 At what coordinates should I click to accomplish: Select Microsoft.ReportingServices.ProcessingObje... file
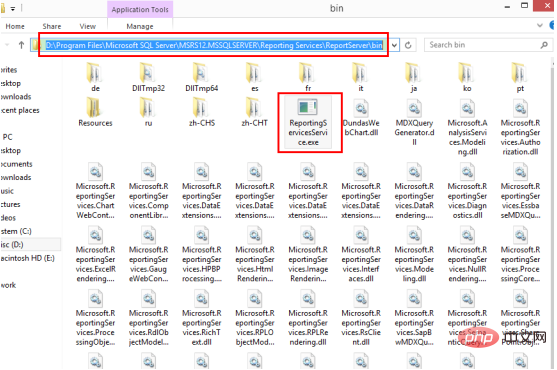click(95, 318)
